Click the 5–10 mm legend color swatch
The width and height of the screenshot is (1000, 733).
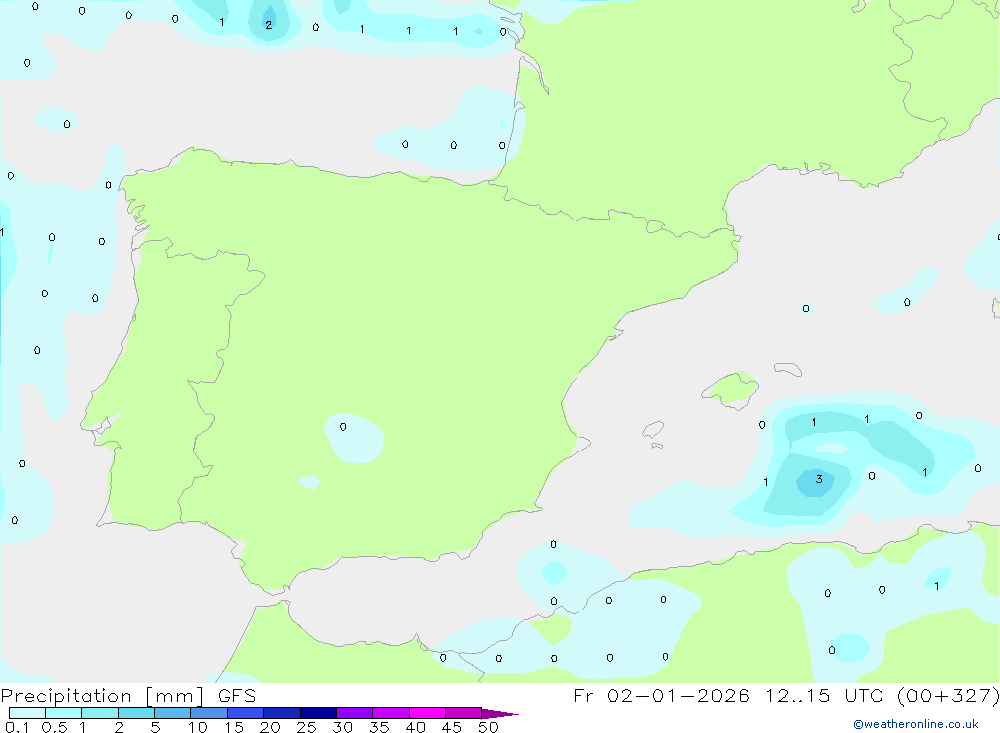coord(173,713)
